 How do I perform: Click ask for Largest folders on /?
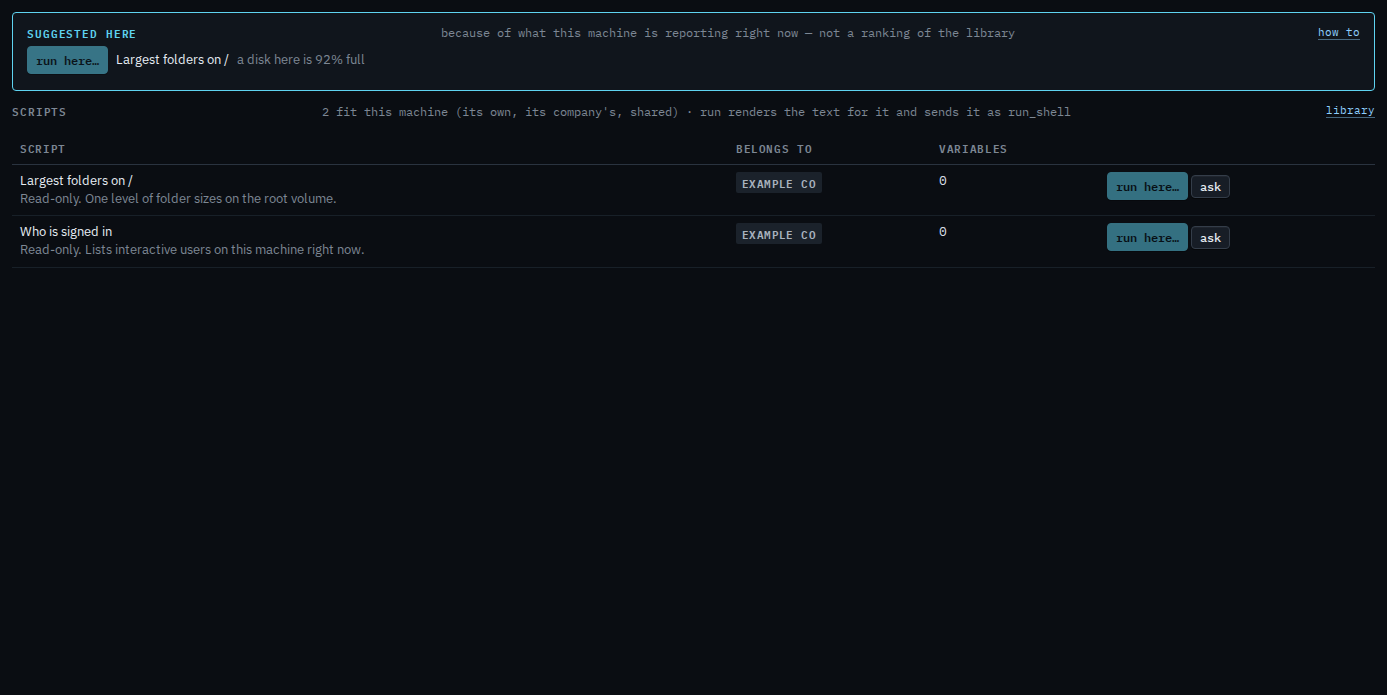click(1210, 187)
